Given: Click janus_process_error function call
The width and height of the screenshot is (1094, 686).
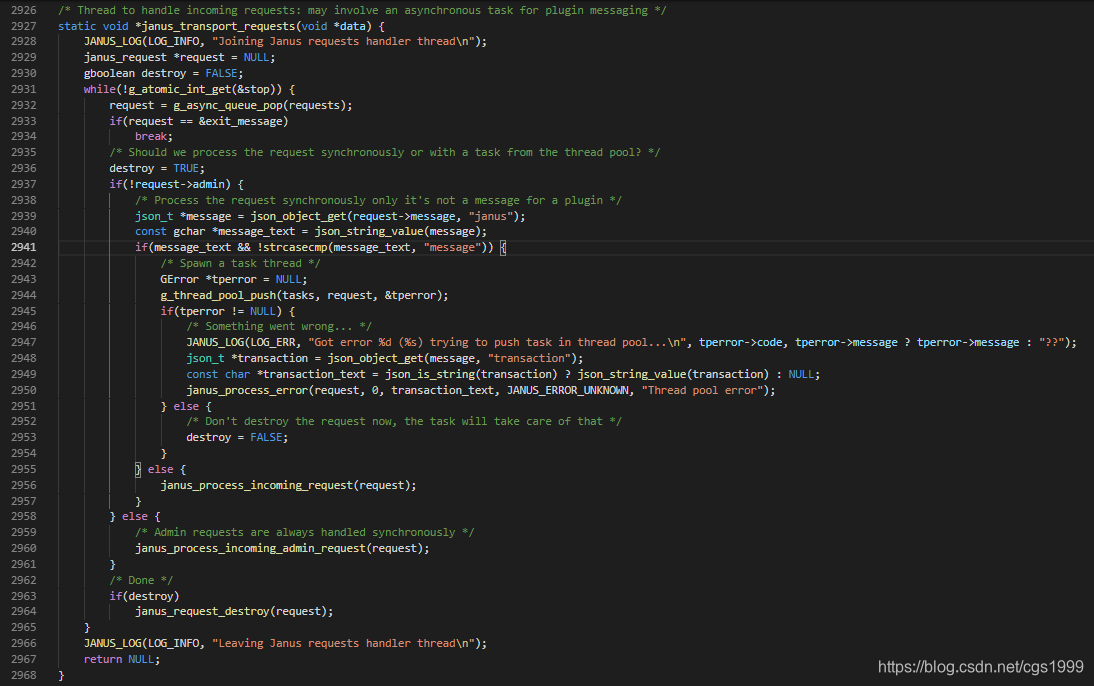Looking at the screenshot, I should point(481,390).
